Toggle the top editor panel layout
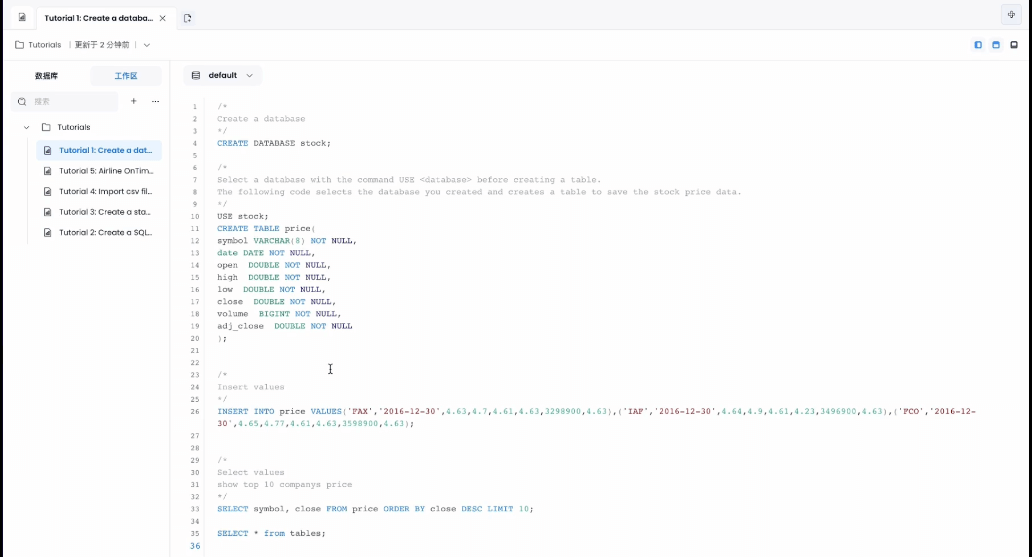 coord(996,45)
